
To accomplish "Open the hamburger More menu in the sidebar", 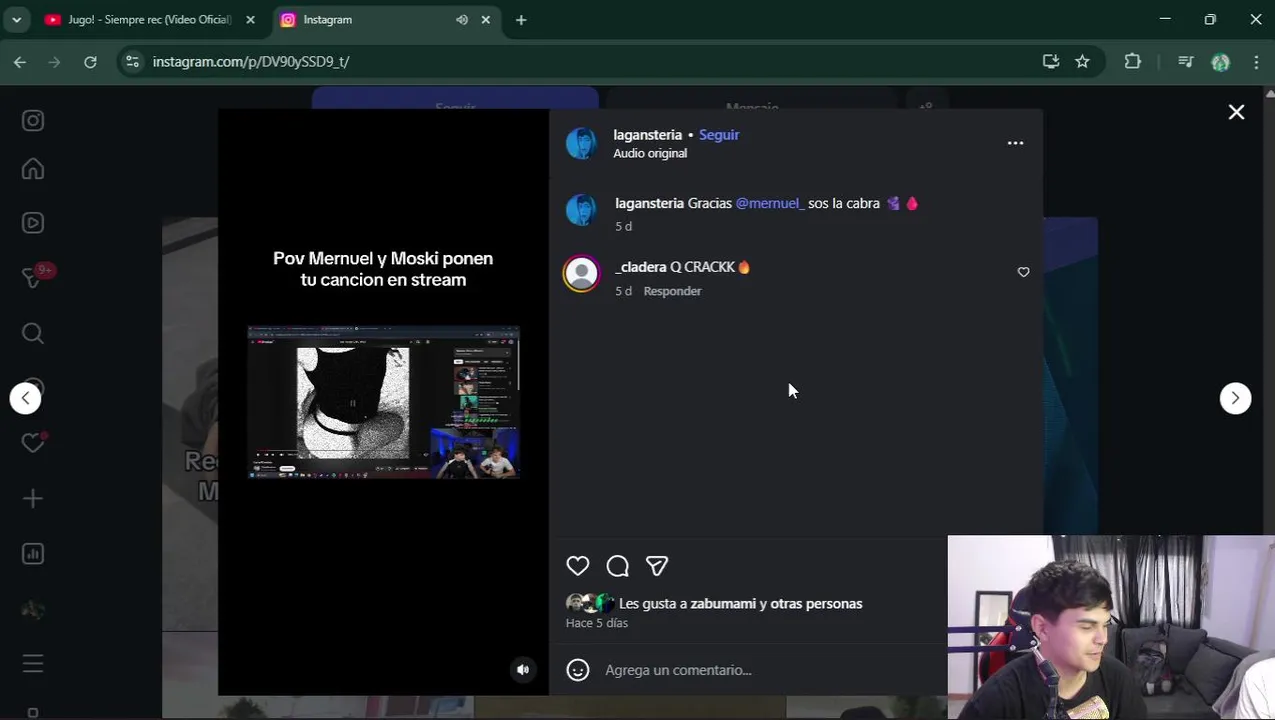I will (33, 663).
